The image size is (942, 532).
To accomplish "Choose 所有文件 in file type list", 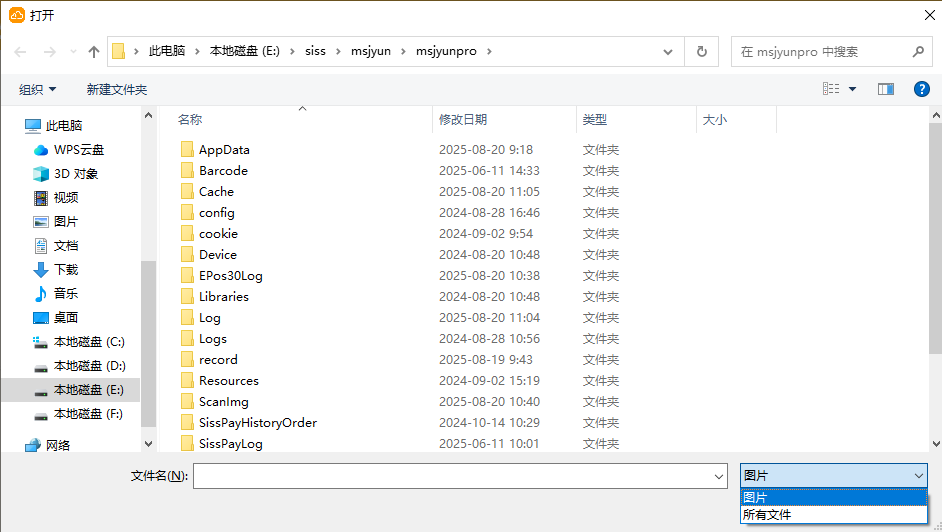I will tap(834, 515).
